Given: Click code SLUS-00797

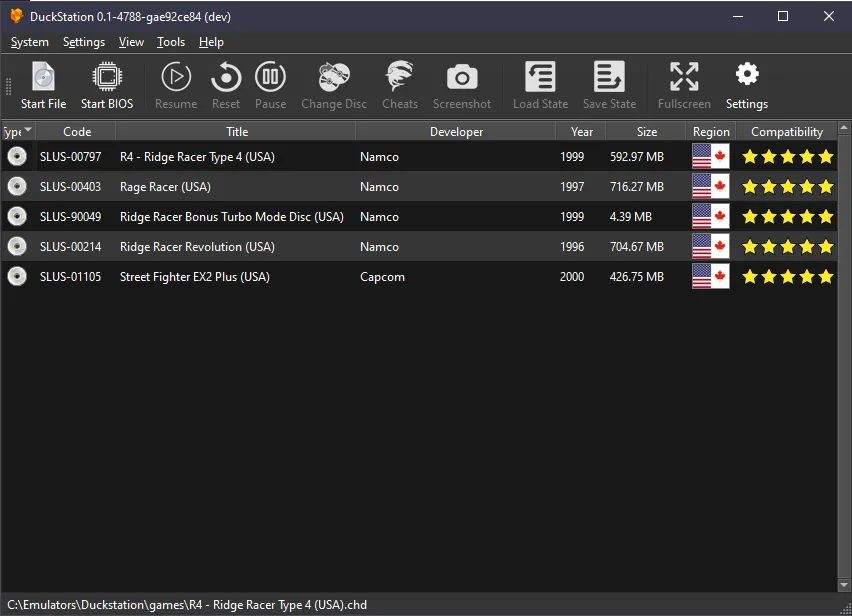Looking at the screenshot, I should tap(70, 157).
